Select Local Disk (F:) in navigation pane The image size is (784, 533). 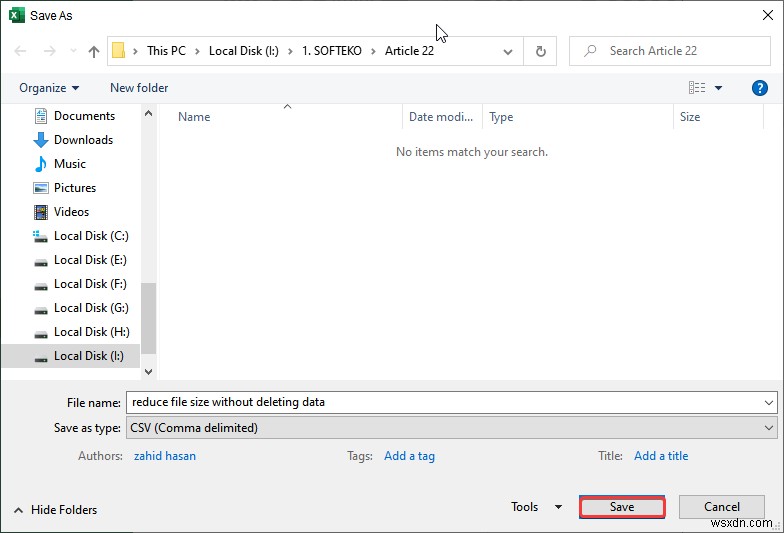tap(90, 284)
